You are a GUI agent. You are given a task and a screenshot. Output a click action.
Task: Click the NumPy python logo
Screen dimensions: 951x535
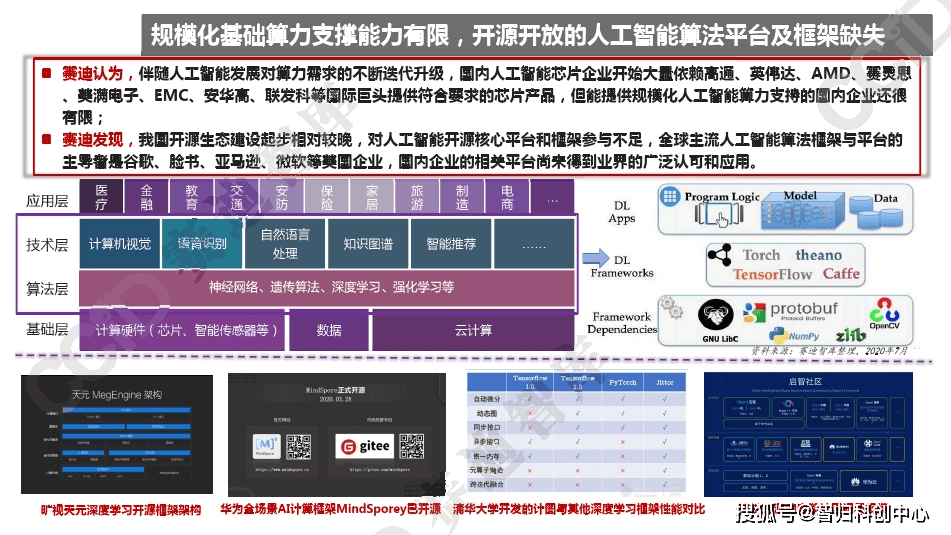tap(778, 334)
